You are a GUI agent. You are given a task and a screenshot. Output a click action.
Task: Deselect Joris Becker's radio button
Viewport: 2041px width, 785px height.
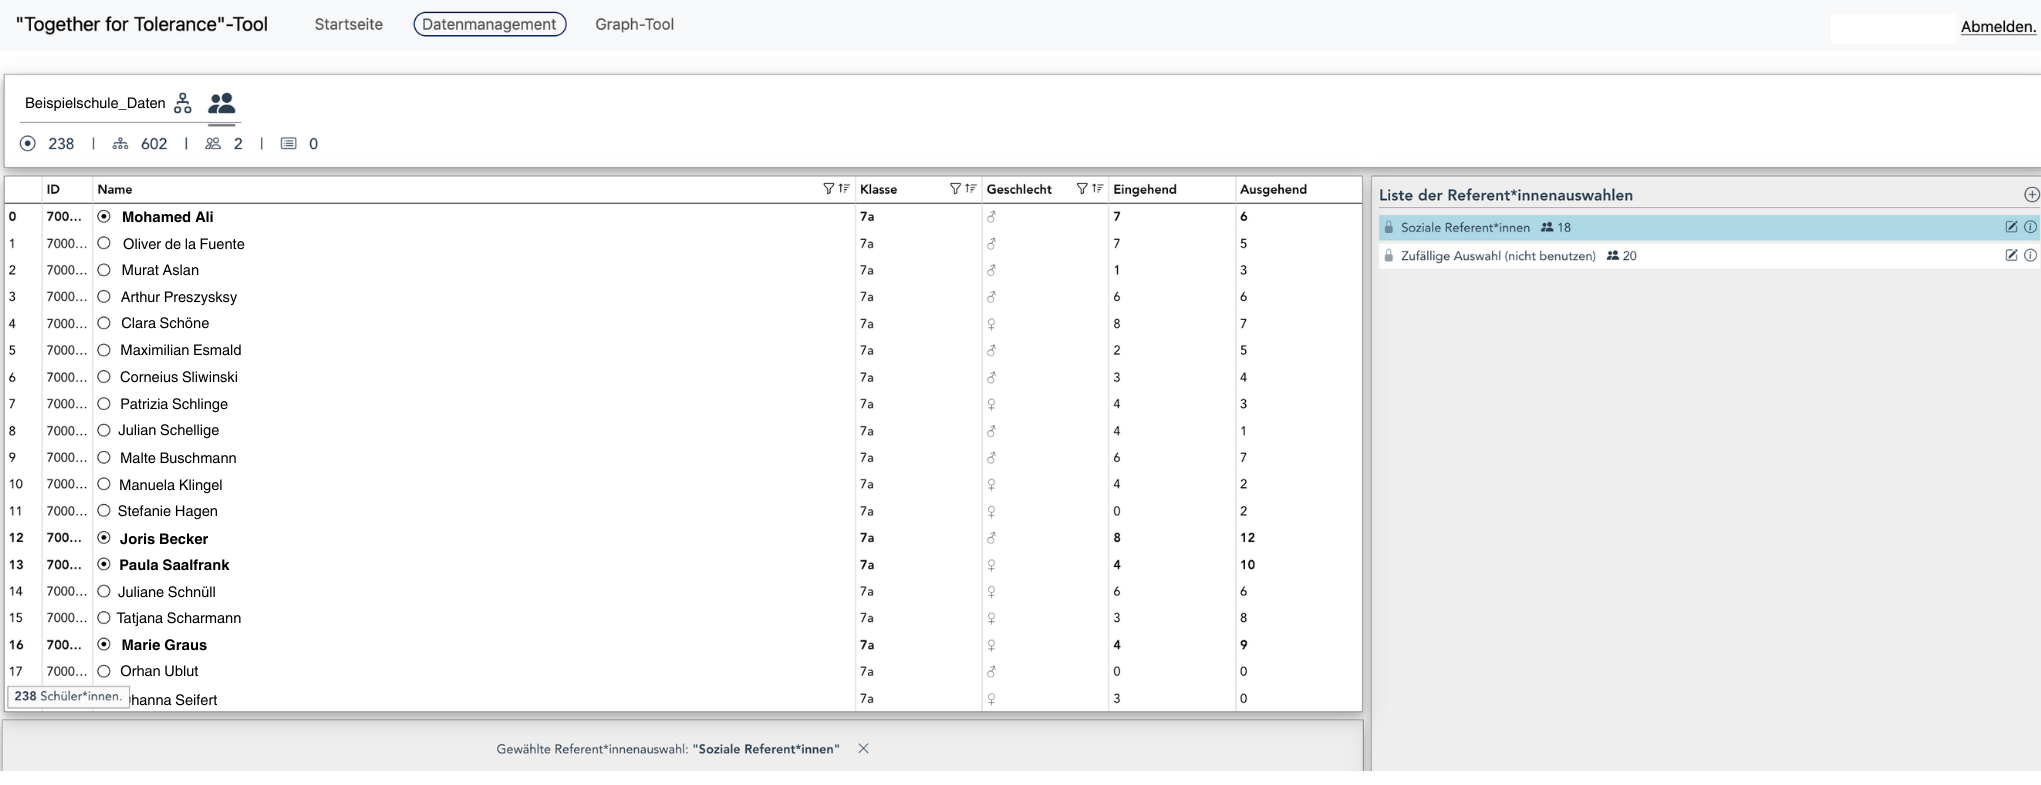(104, 538)
